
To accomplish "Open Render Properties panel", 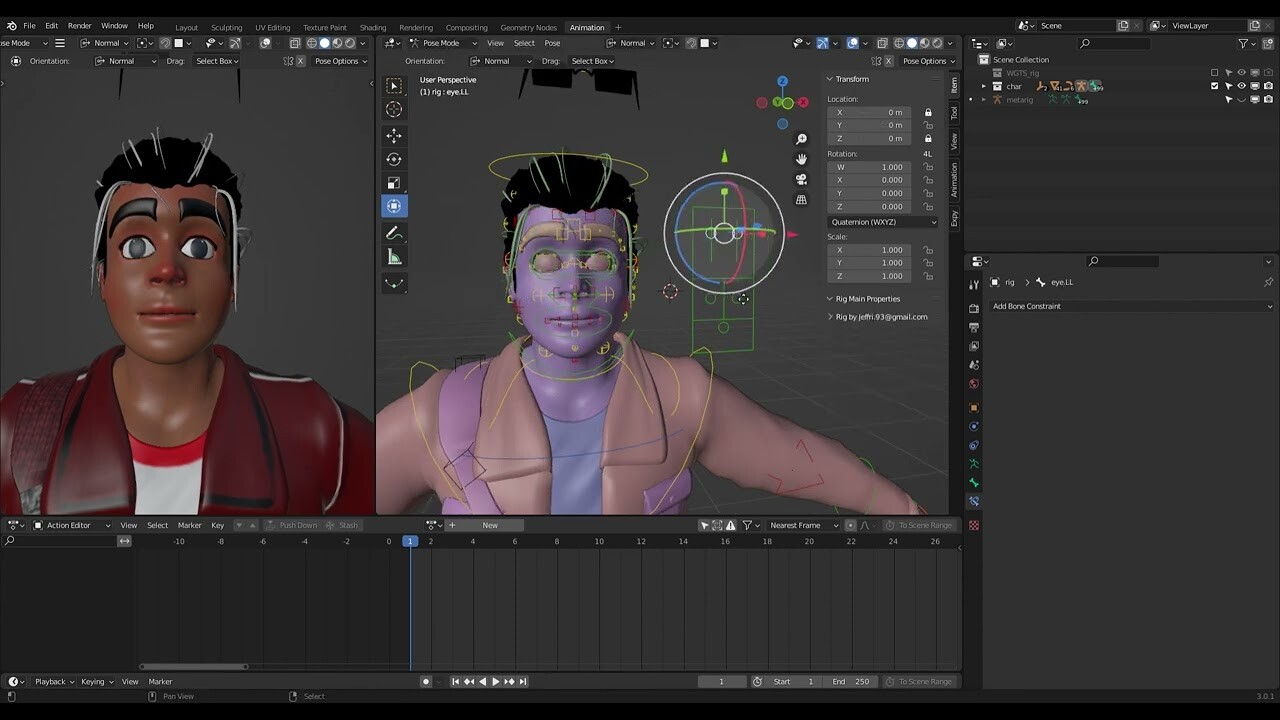I will point(974,308).
